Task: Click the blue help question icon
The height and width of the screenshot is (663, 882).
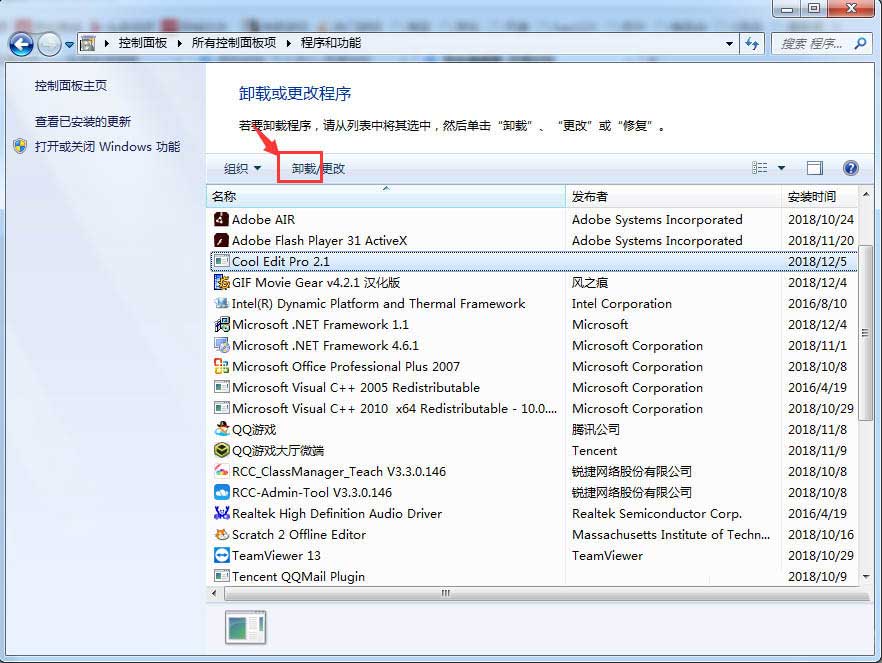Action: click(850, 168)
